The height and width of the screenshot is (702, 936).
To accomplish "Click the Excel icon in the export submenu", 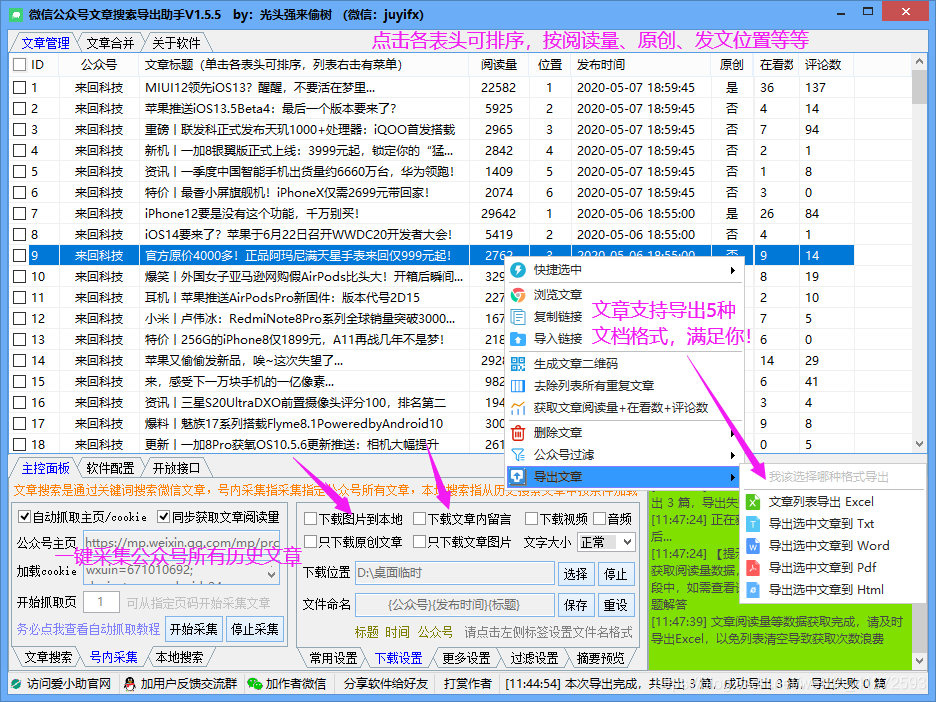I will click(753, 502).
